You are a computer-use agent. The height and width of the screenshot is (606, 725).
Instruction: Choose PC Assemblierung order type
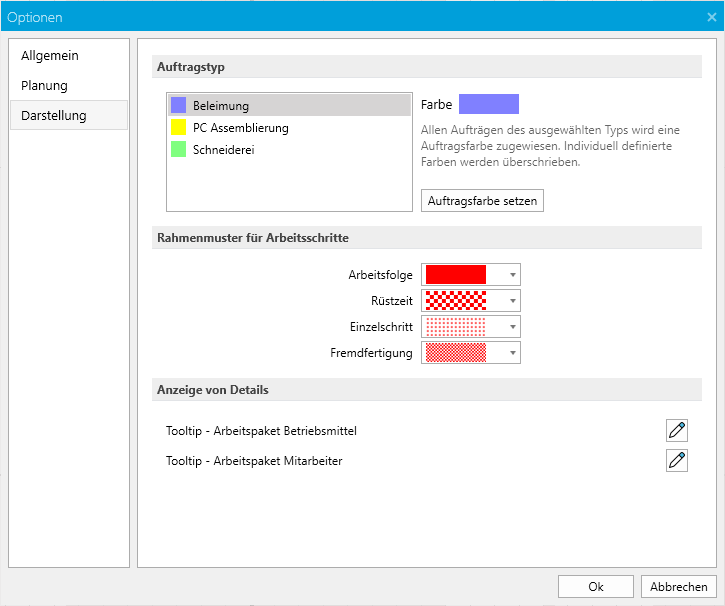click(x=241, y=128)
